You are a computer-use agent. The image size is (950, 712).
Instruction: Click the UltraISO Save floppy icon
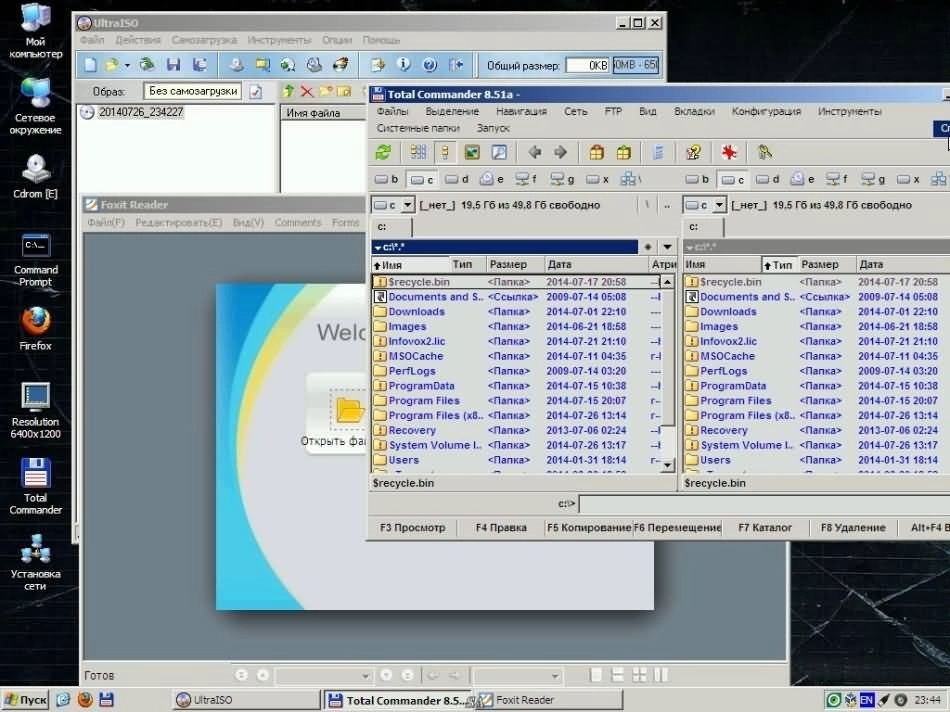point(174,65)
